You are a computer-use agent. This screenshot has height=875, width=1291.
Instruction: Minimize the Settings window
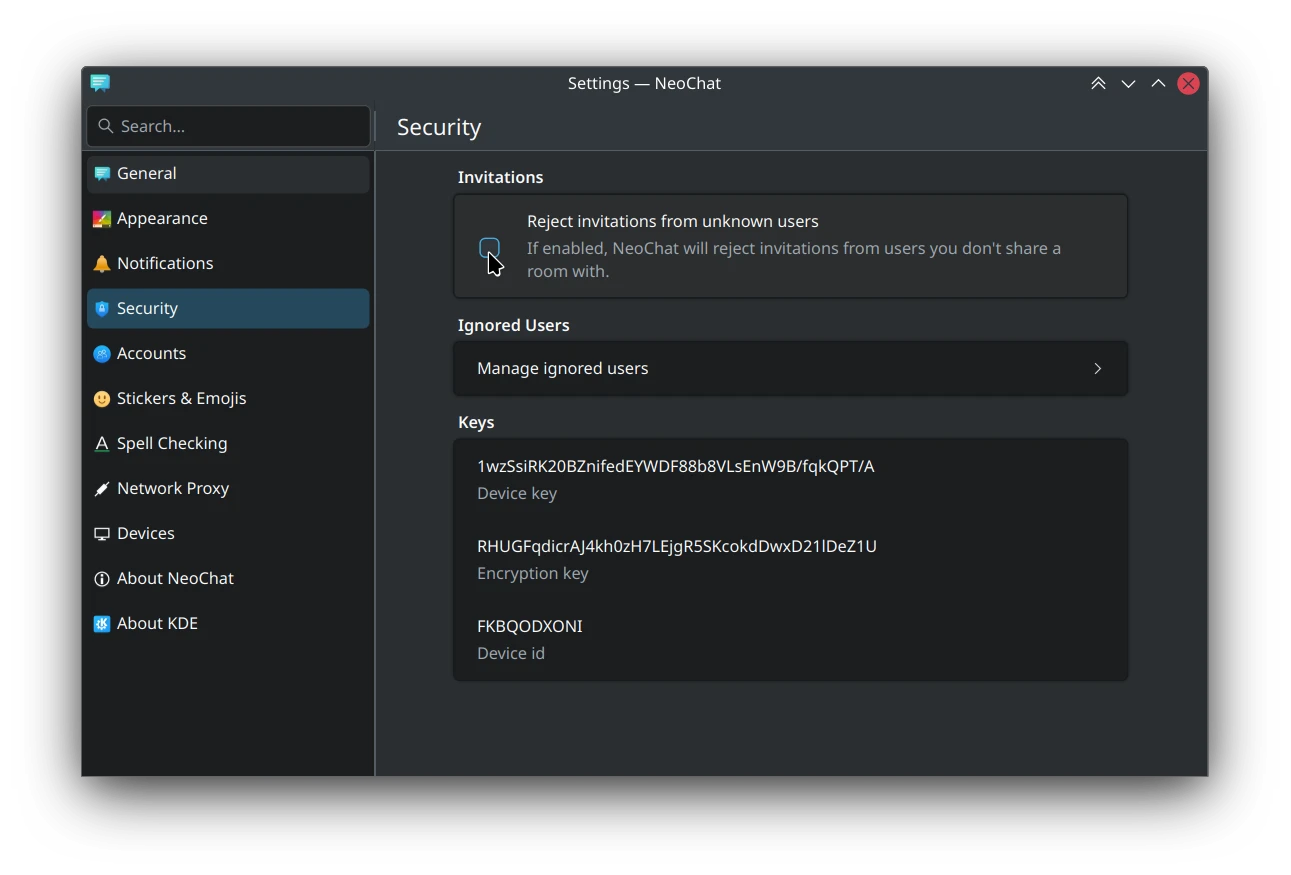tap(1128, 84)
